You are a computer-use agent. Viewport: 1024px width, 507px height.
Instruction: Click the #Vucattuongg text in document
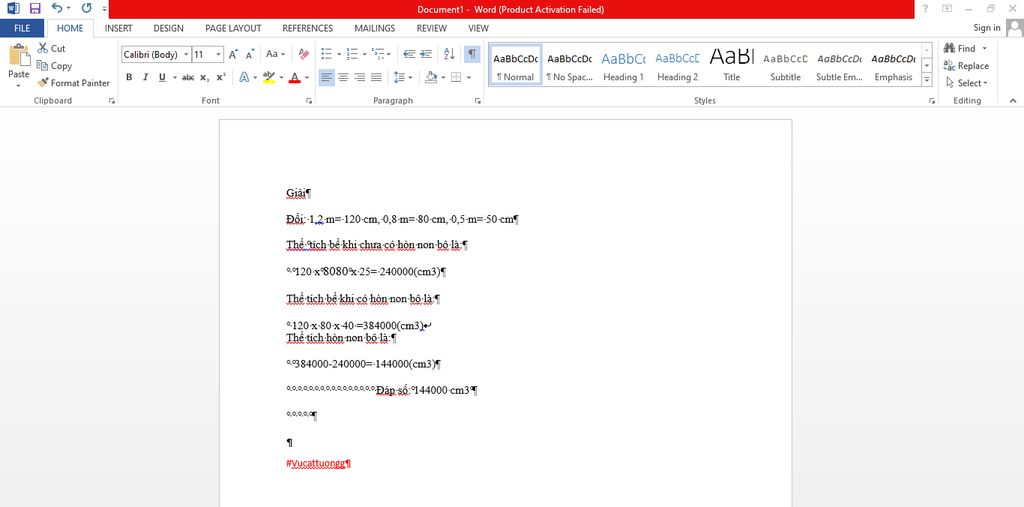(x=315, y=463)
